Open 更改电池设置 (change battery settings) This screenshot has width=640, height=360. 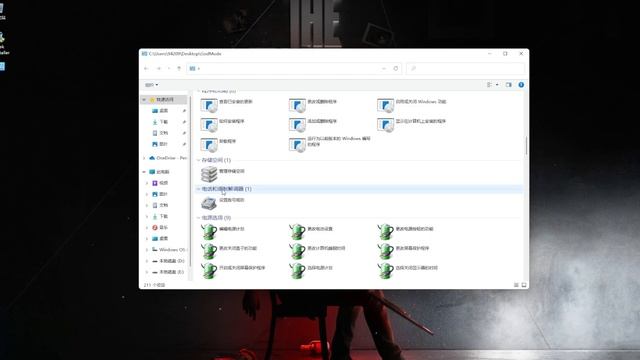[x=311, y=231]
